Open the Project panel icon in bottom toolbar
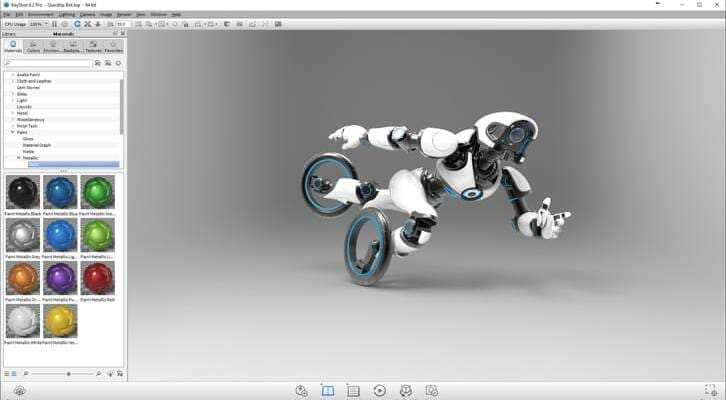The width and height of the screenshot is (726, 400). coord(353,391)
